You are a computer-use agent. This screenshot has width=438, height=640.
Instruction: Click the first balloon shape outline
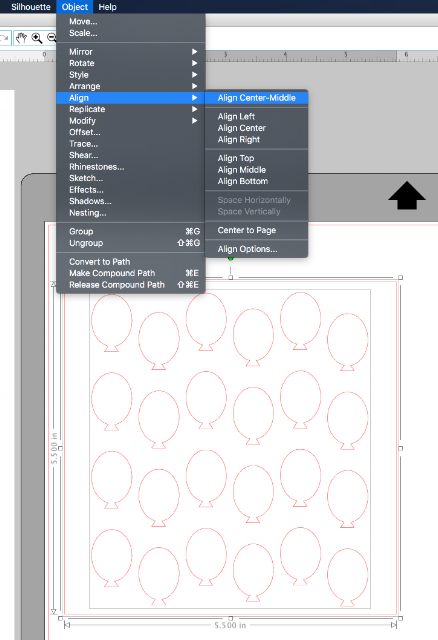(111, 323)
